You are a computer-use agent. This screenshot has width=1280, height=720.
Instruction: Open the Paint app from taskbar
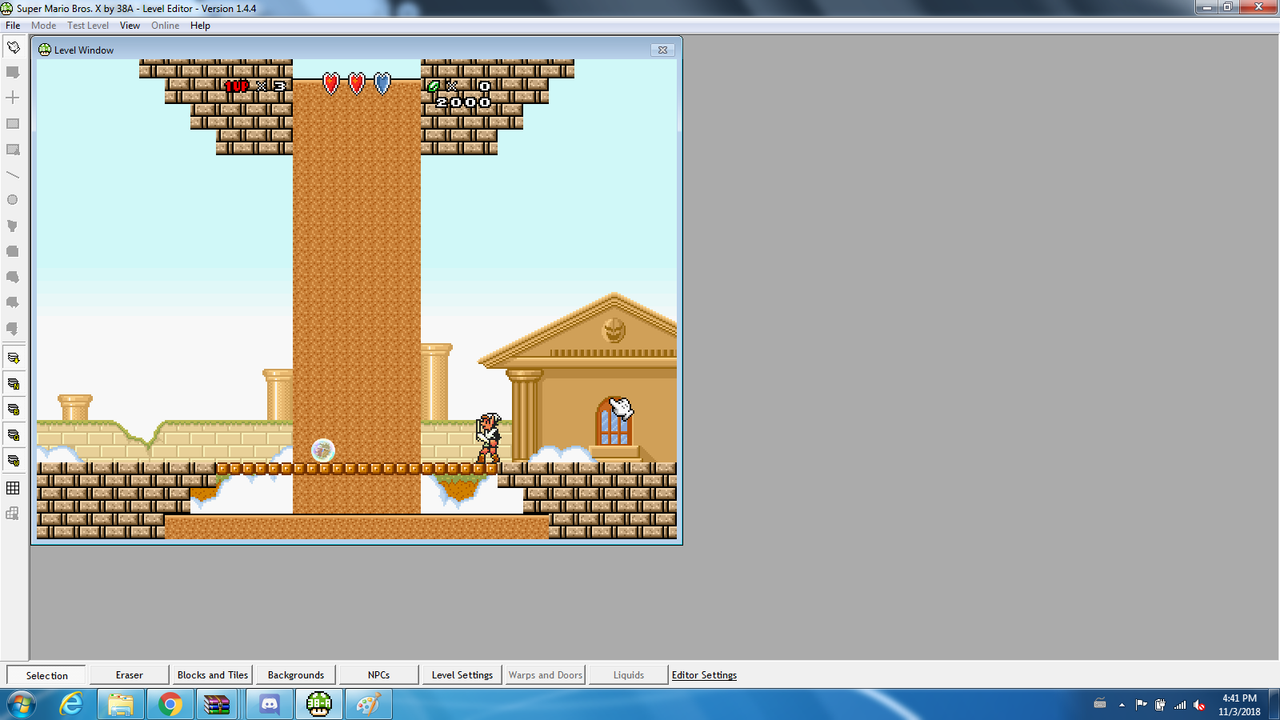tap(368, 704)
